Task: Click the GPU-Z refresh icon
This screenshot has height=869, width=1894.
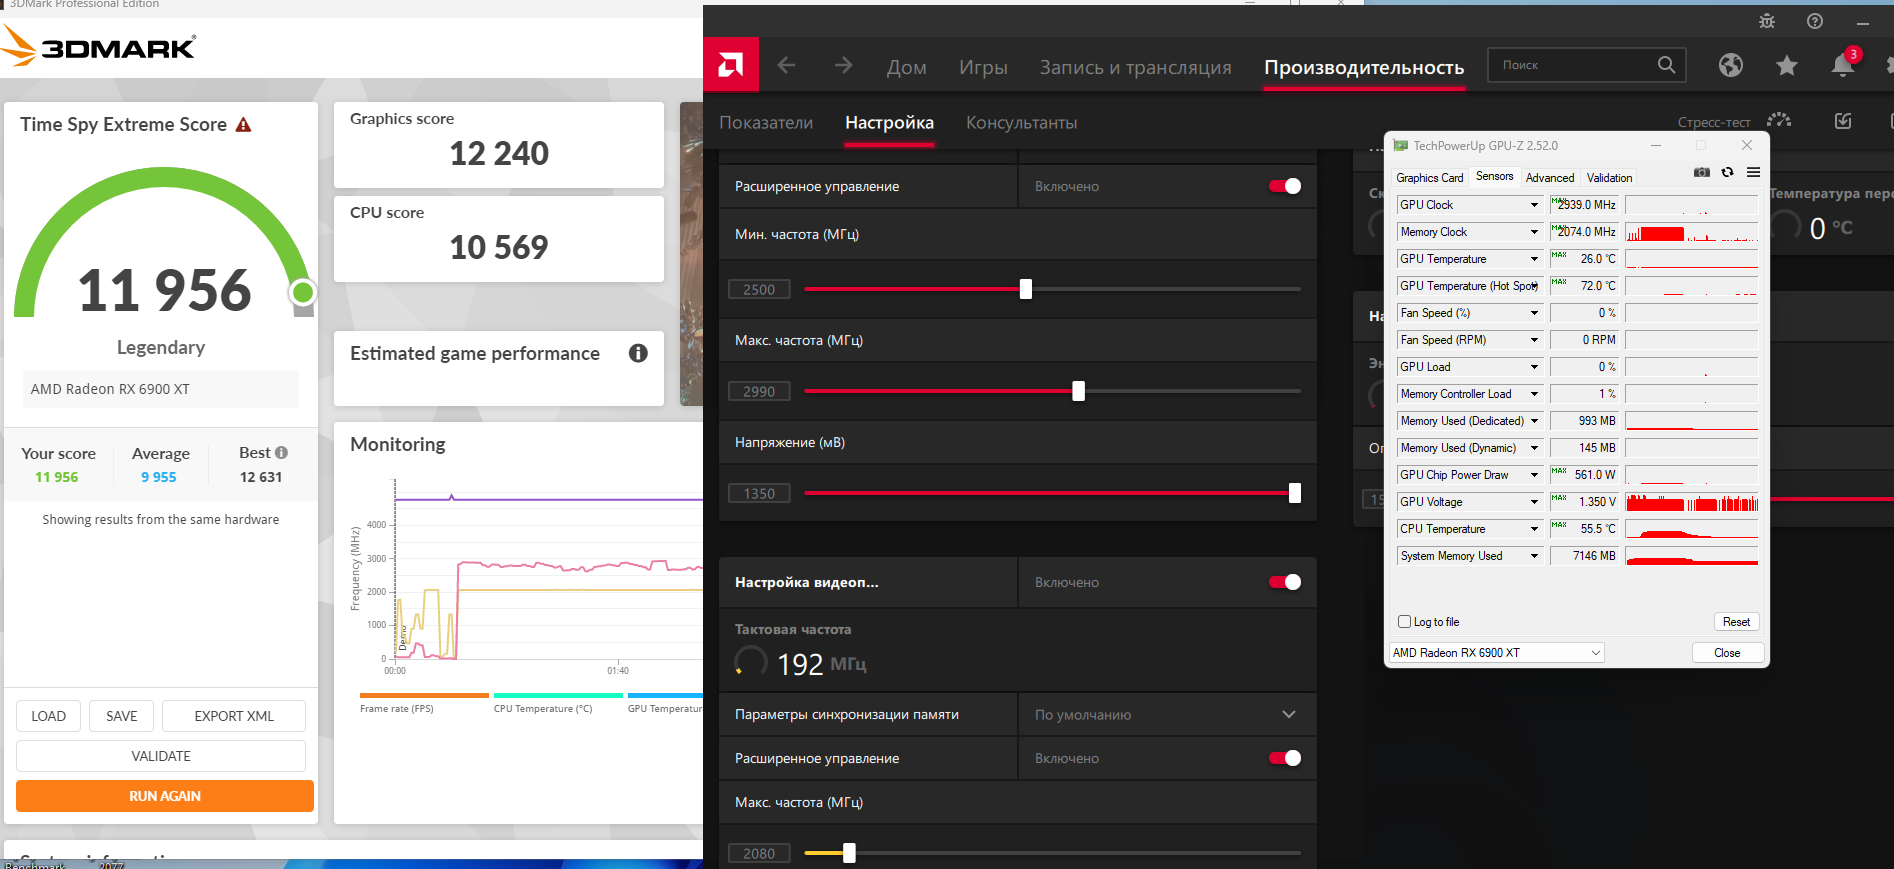Action: click(1727, 172)
